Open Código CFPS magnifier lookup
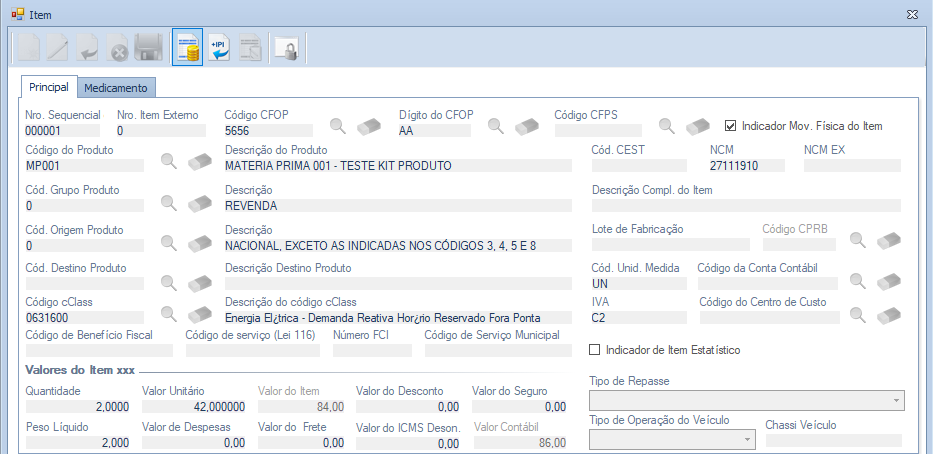 [x=666, y=126]
